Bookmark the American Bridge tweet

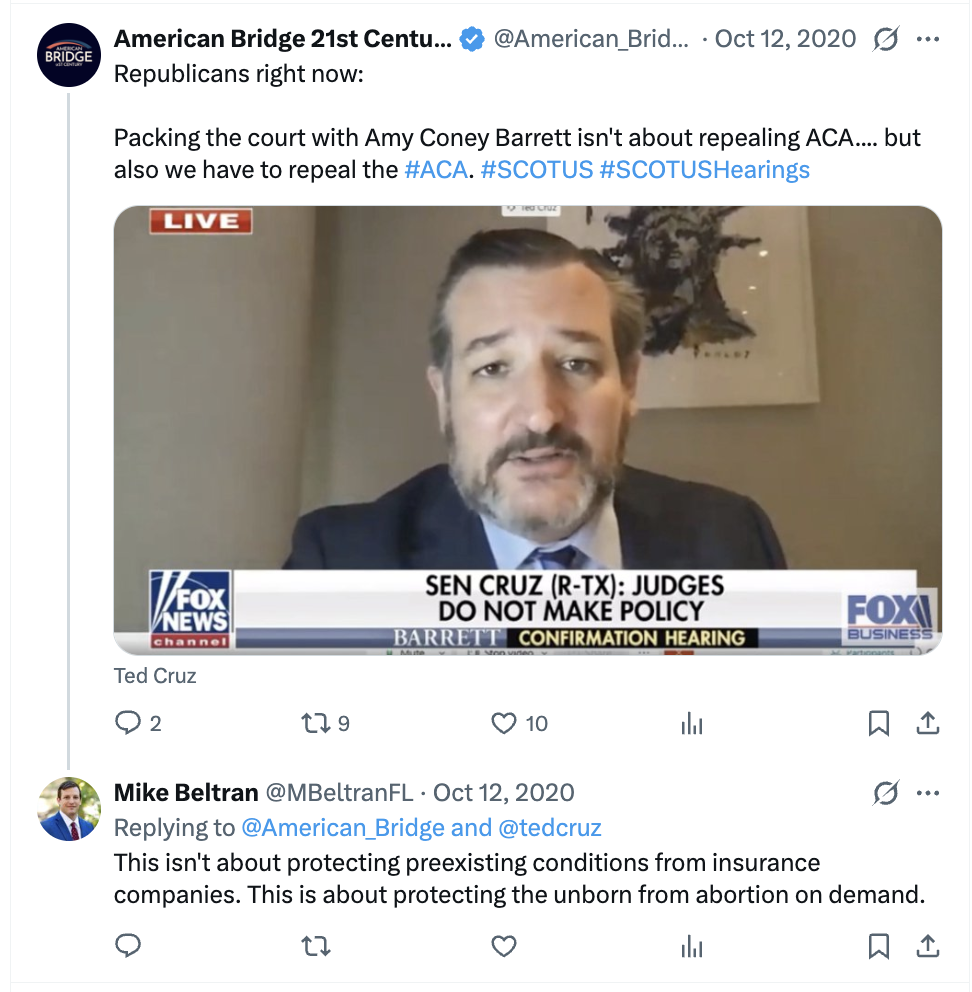pos(878,723)
